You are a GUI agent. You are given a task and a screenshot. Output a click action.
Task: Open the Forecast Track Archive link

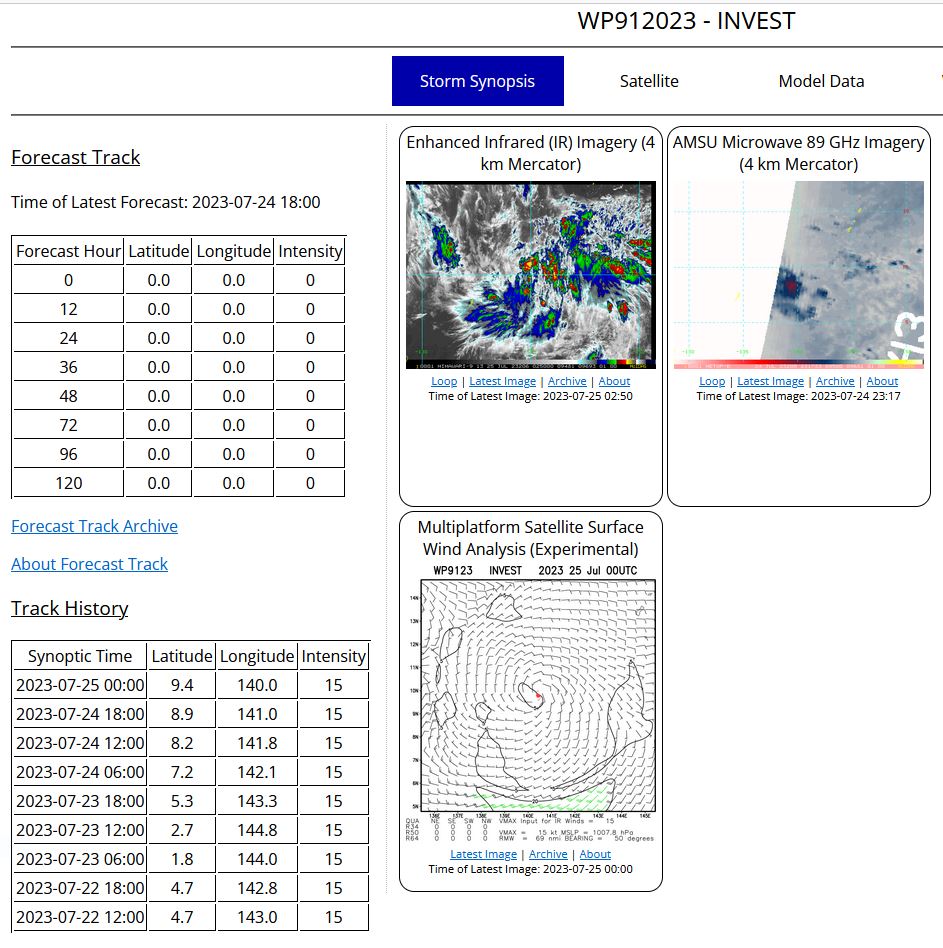(94, 526)
